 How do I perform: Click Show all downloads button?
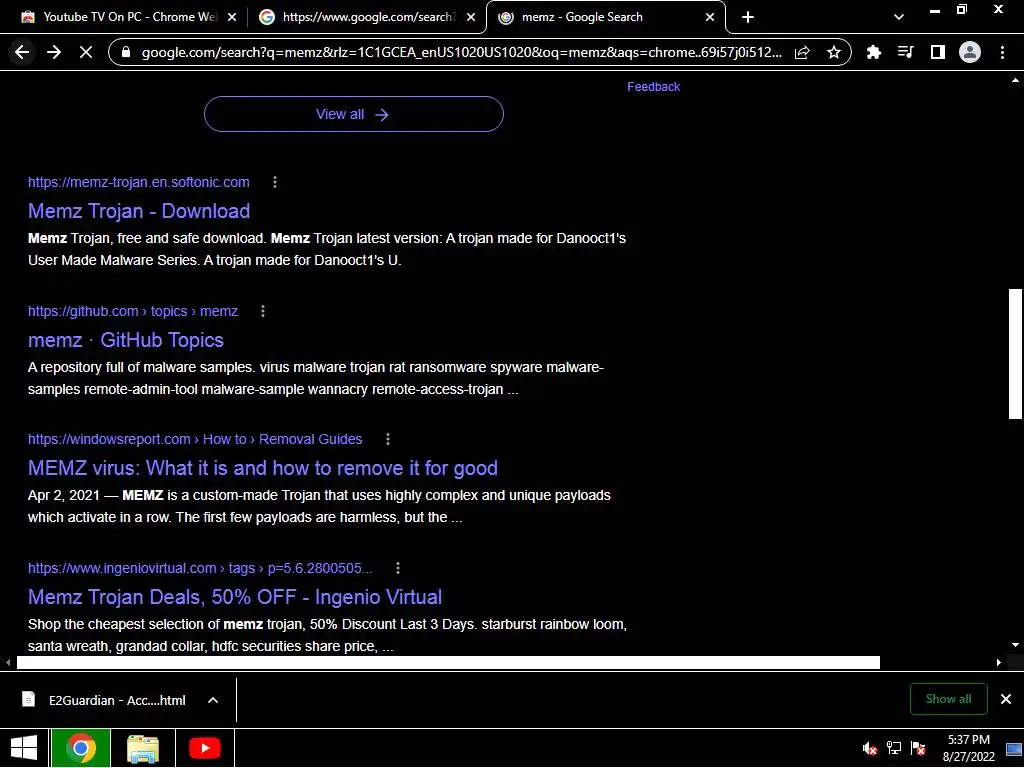(x=948, y=699)
